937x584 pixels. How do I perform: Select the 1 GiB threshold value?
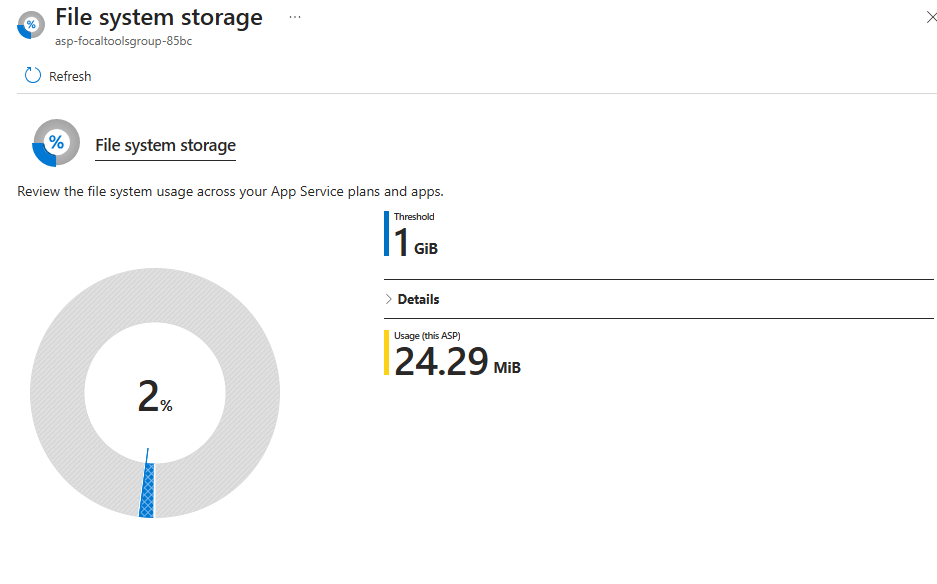pyautogui.click(x=416, y=243)
